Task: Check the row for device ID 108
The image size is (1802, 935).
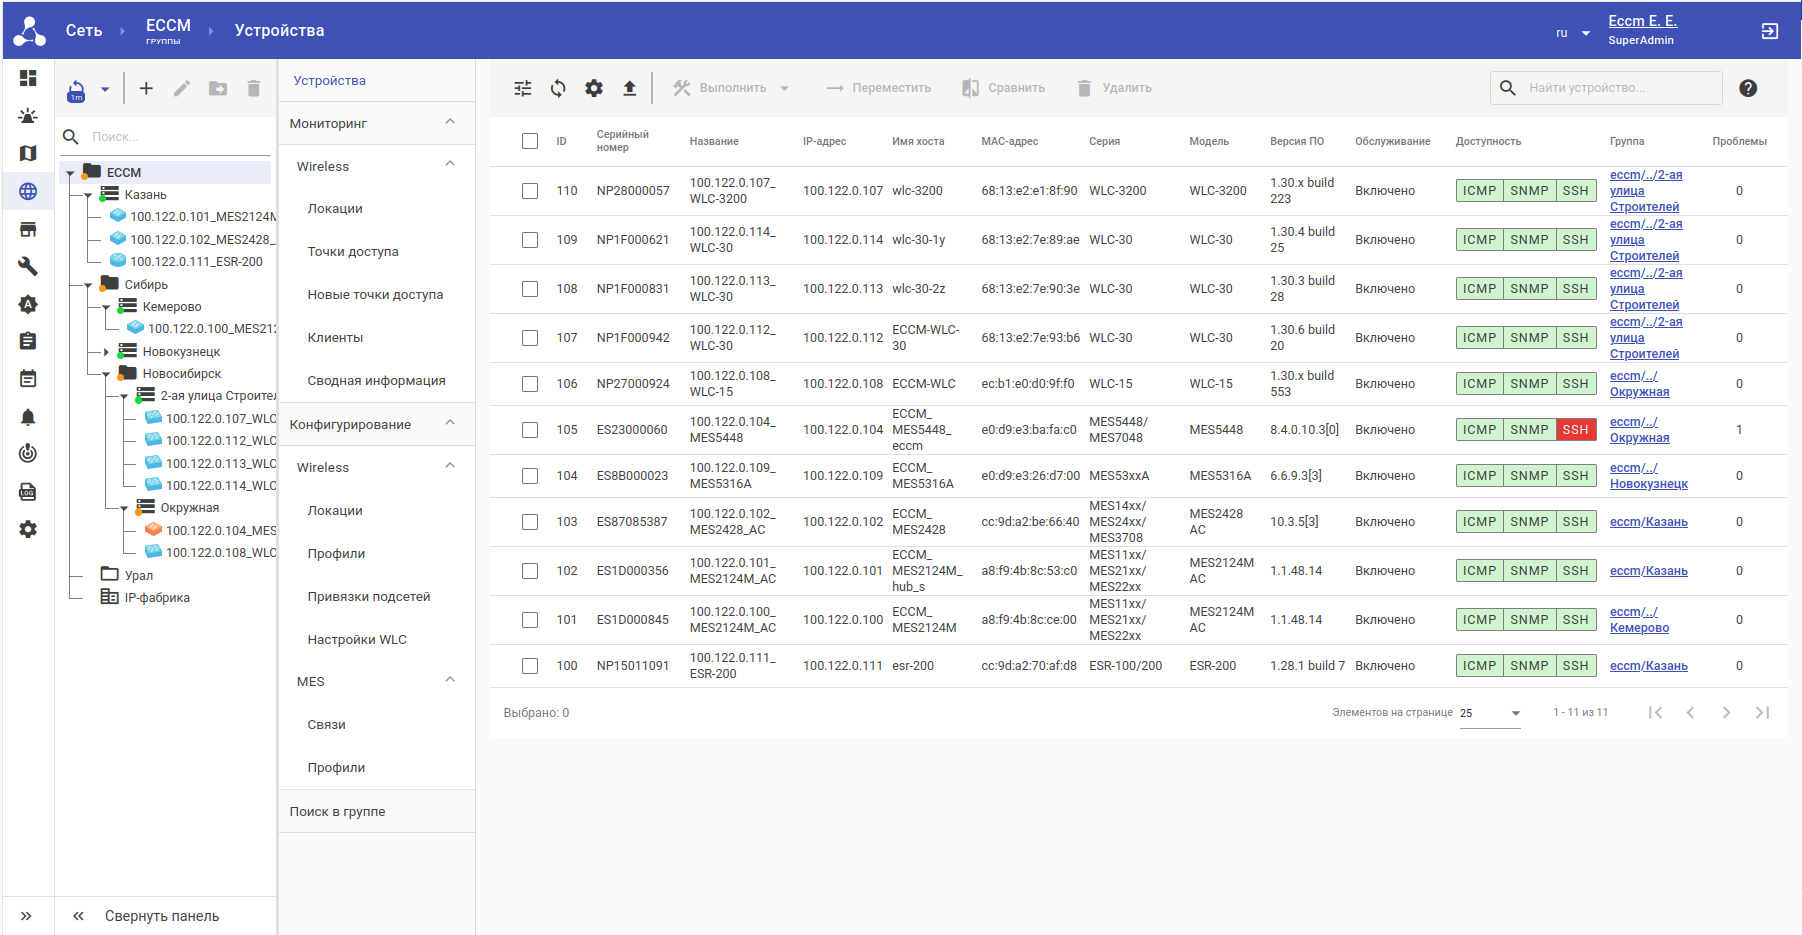Action: click(x=530, y=289)
